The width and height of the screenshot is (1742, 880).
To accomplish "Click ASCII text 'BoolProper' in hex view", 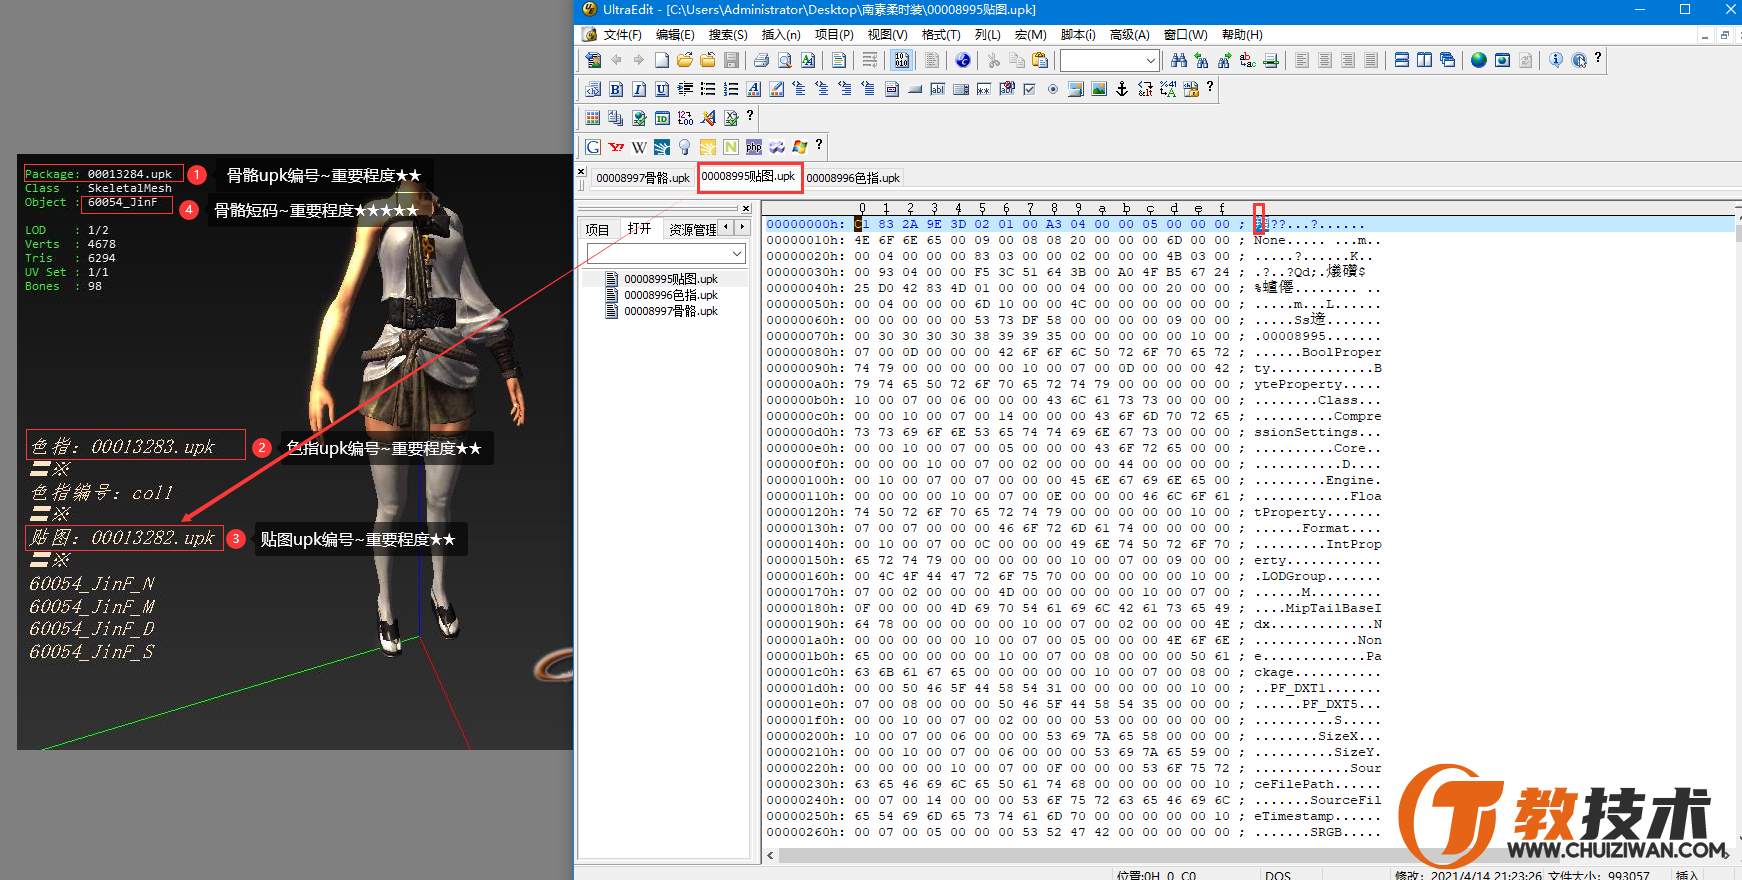I will coord(1342,352).
